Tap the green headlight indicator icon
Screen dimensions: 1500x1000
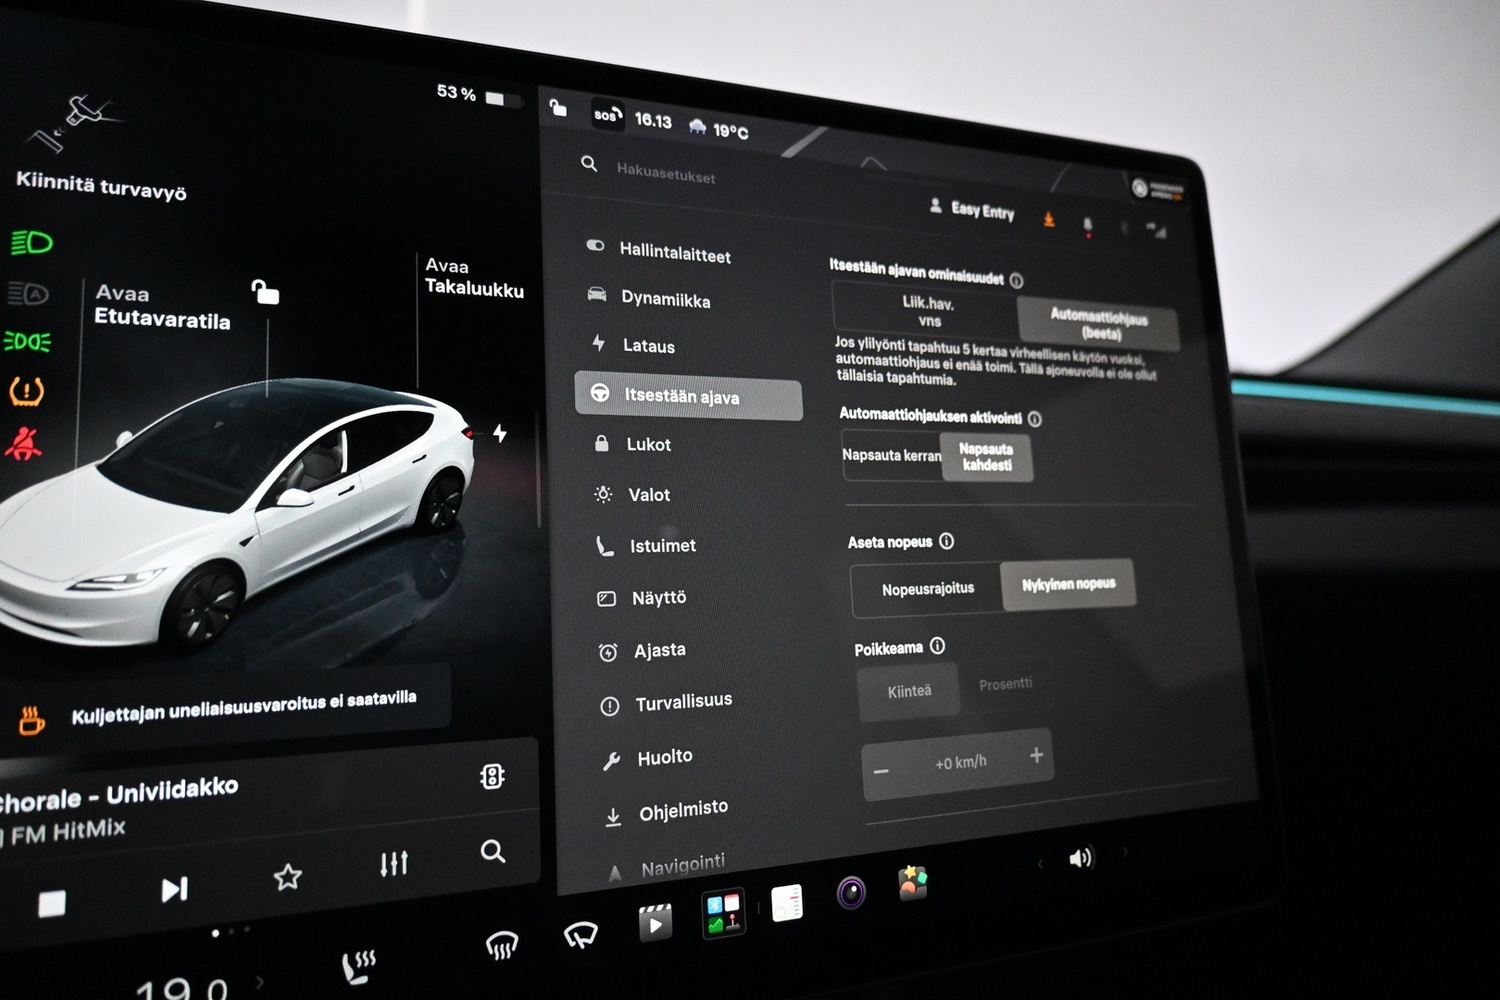(32, 243)
